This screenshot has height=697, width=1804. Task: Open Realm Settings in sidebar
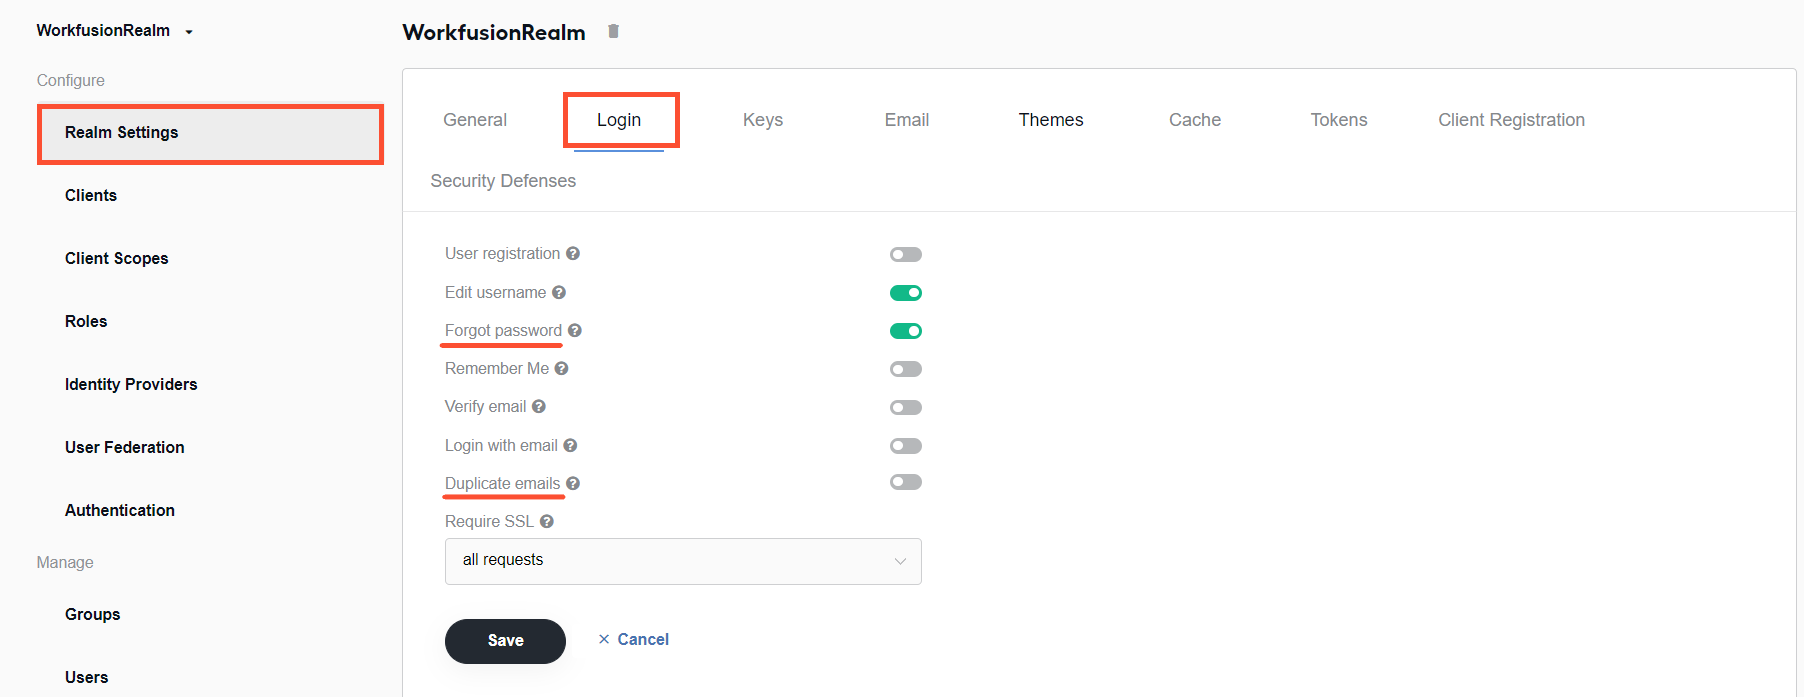[210, 133]
